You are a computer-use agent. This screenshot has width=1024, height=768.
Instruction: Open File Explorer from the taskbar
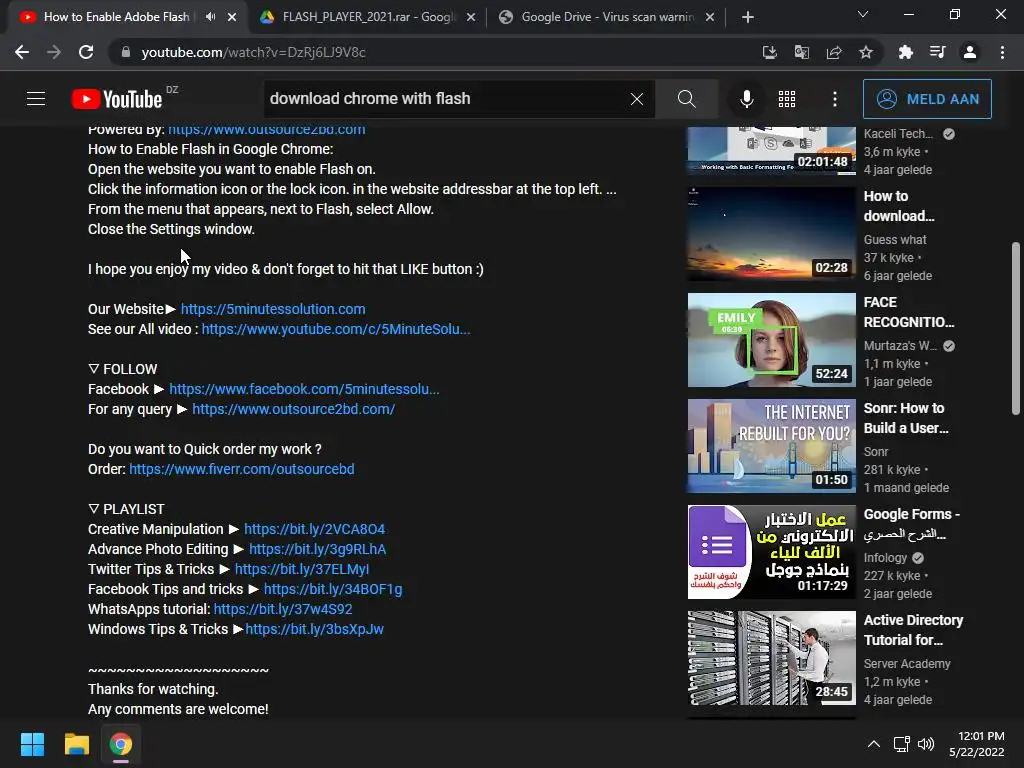(x=76, y=744)
